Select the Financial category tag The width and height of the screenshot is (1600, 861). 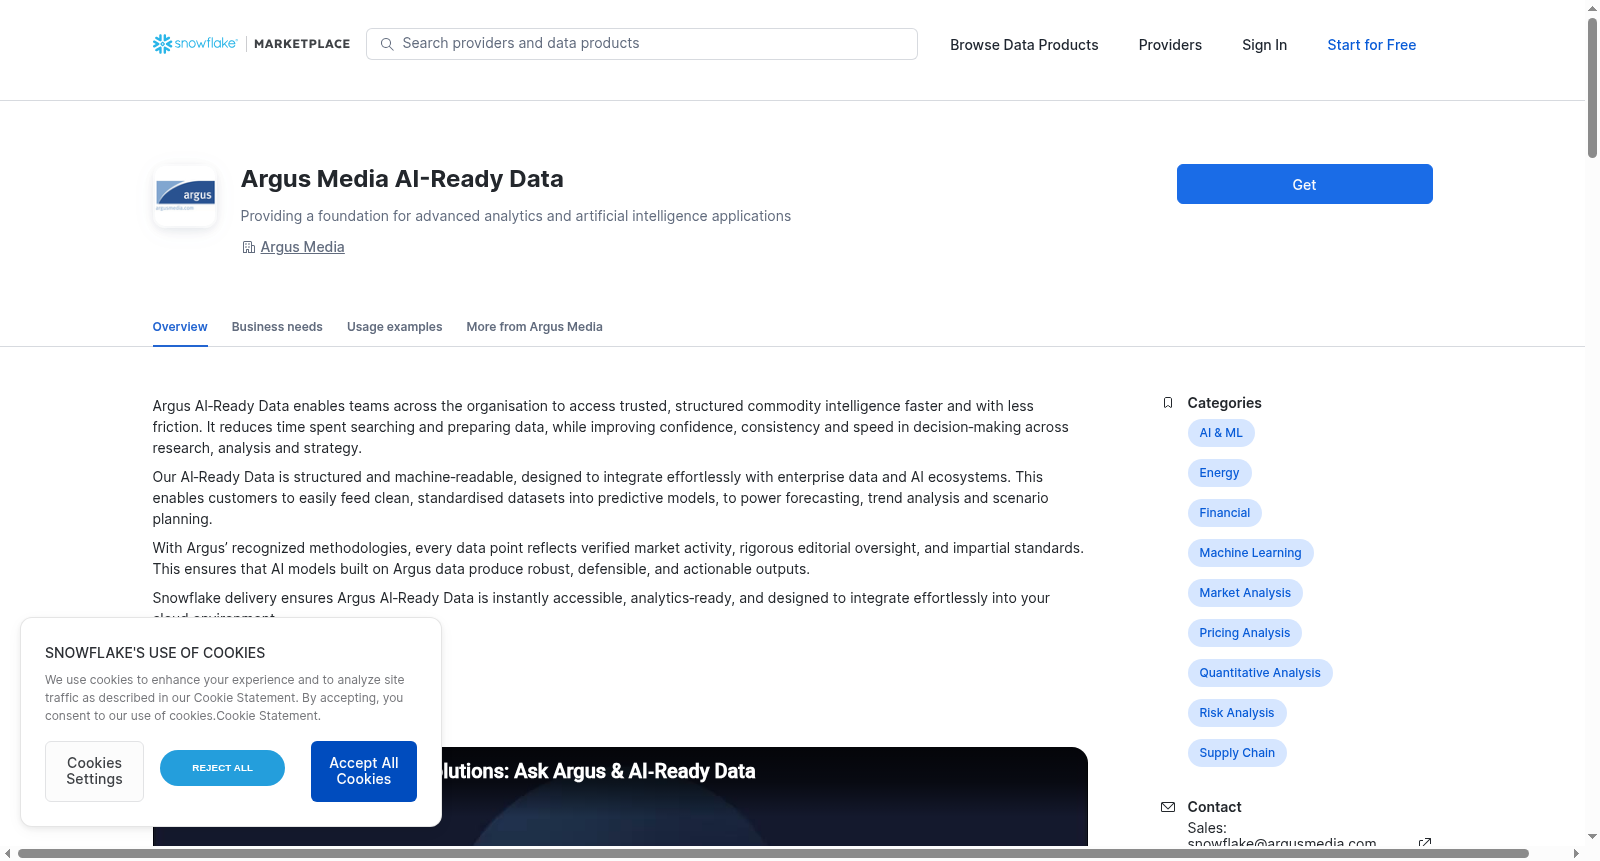1225,513
